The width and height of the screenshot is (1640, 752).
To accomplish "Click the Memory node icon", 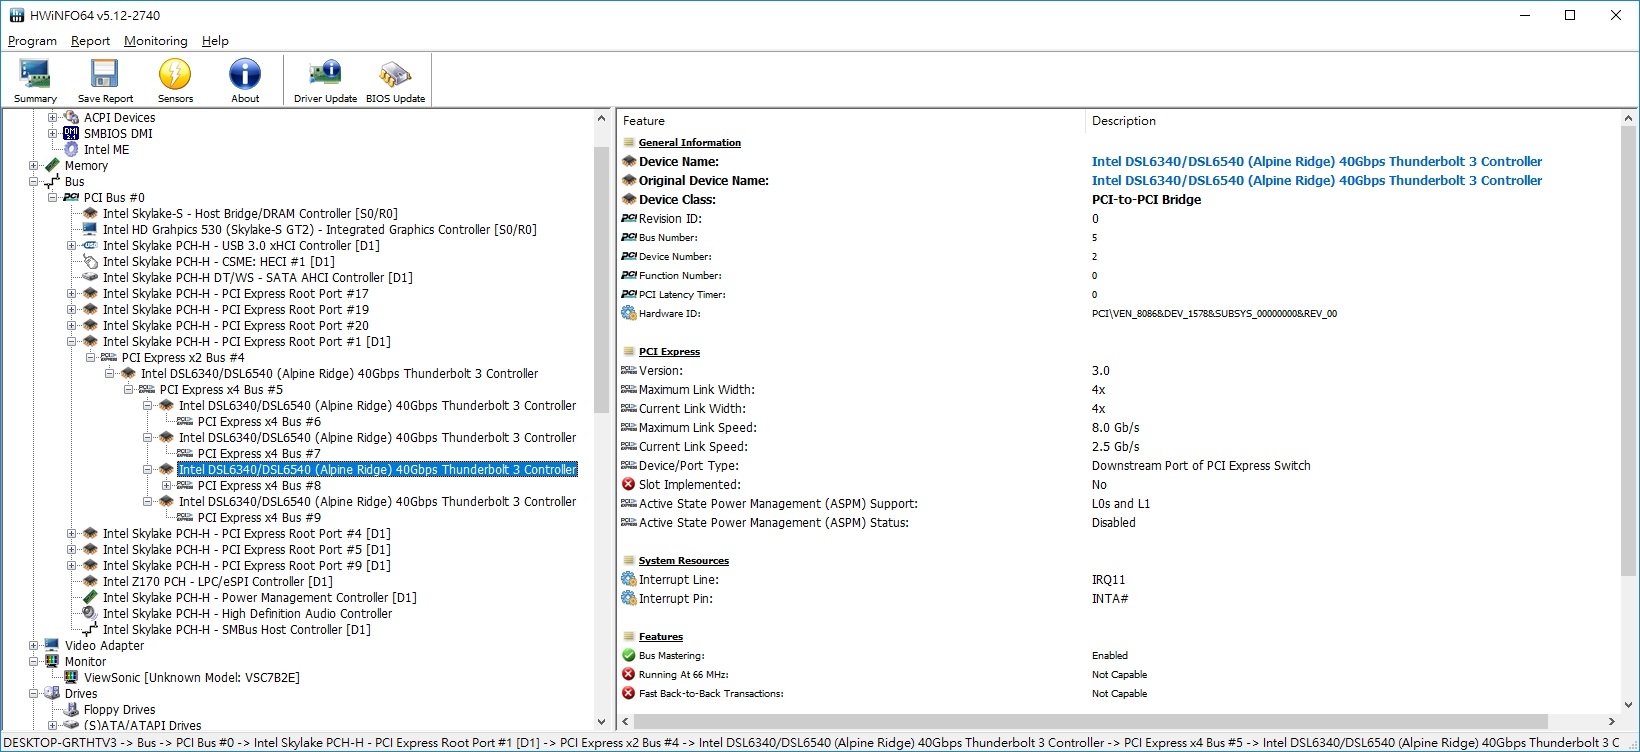I will tap(52, 166).
